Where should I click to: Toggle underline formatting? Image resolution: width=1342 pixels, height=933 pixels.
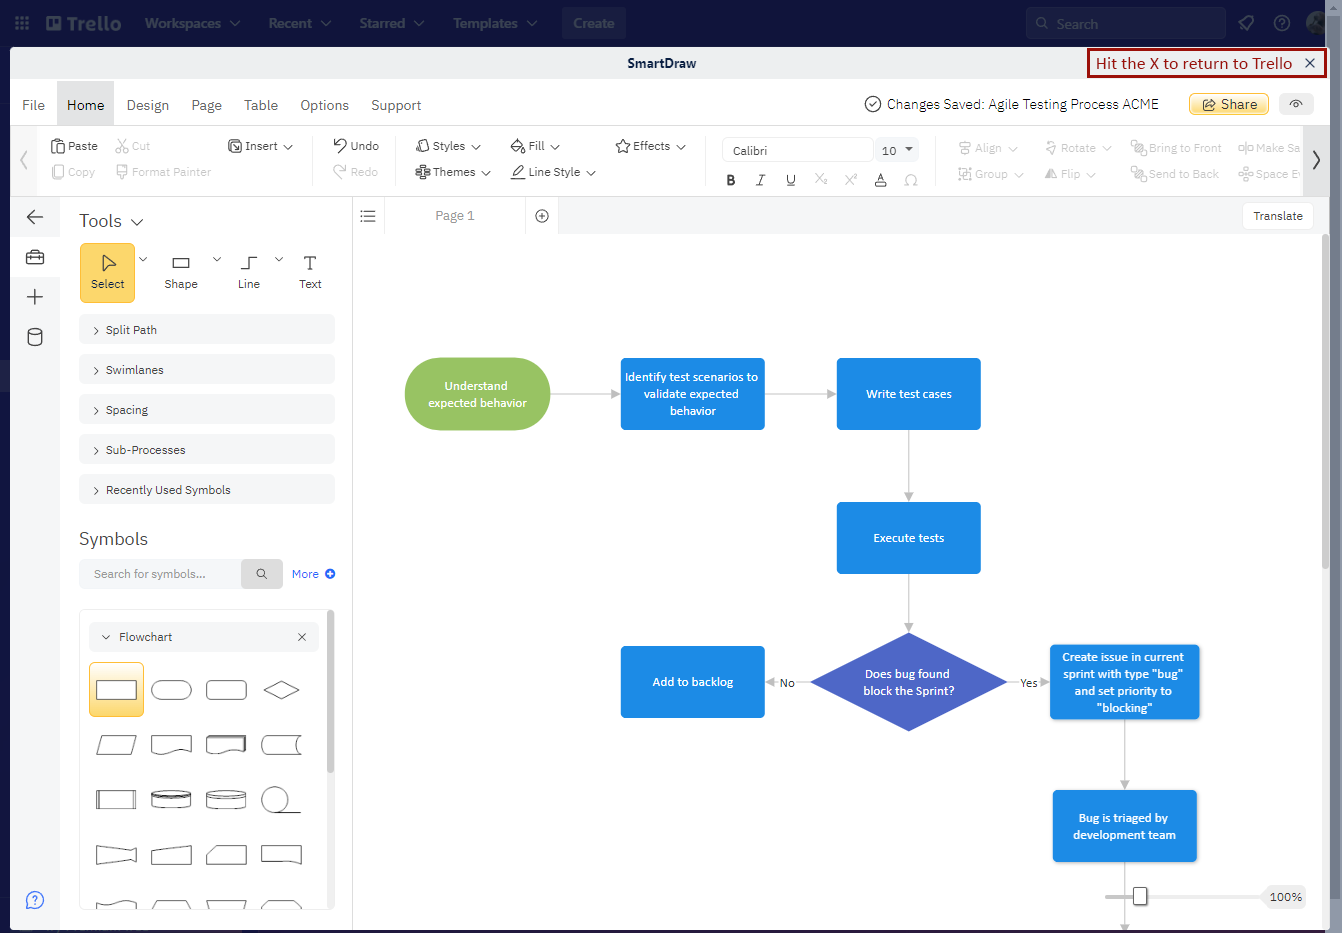[x=790, y=180]
